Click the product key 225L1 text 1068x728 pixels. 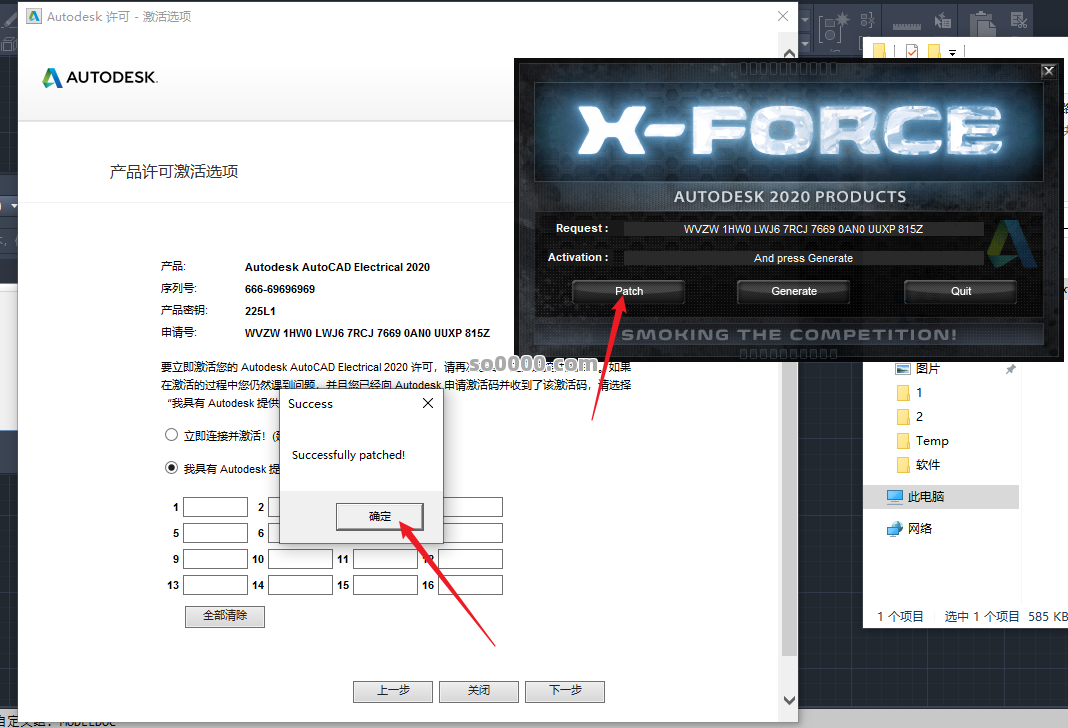click(260, 311)
